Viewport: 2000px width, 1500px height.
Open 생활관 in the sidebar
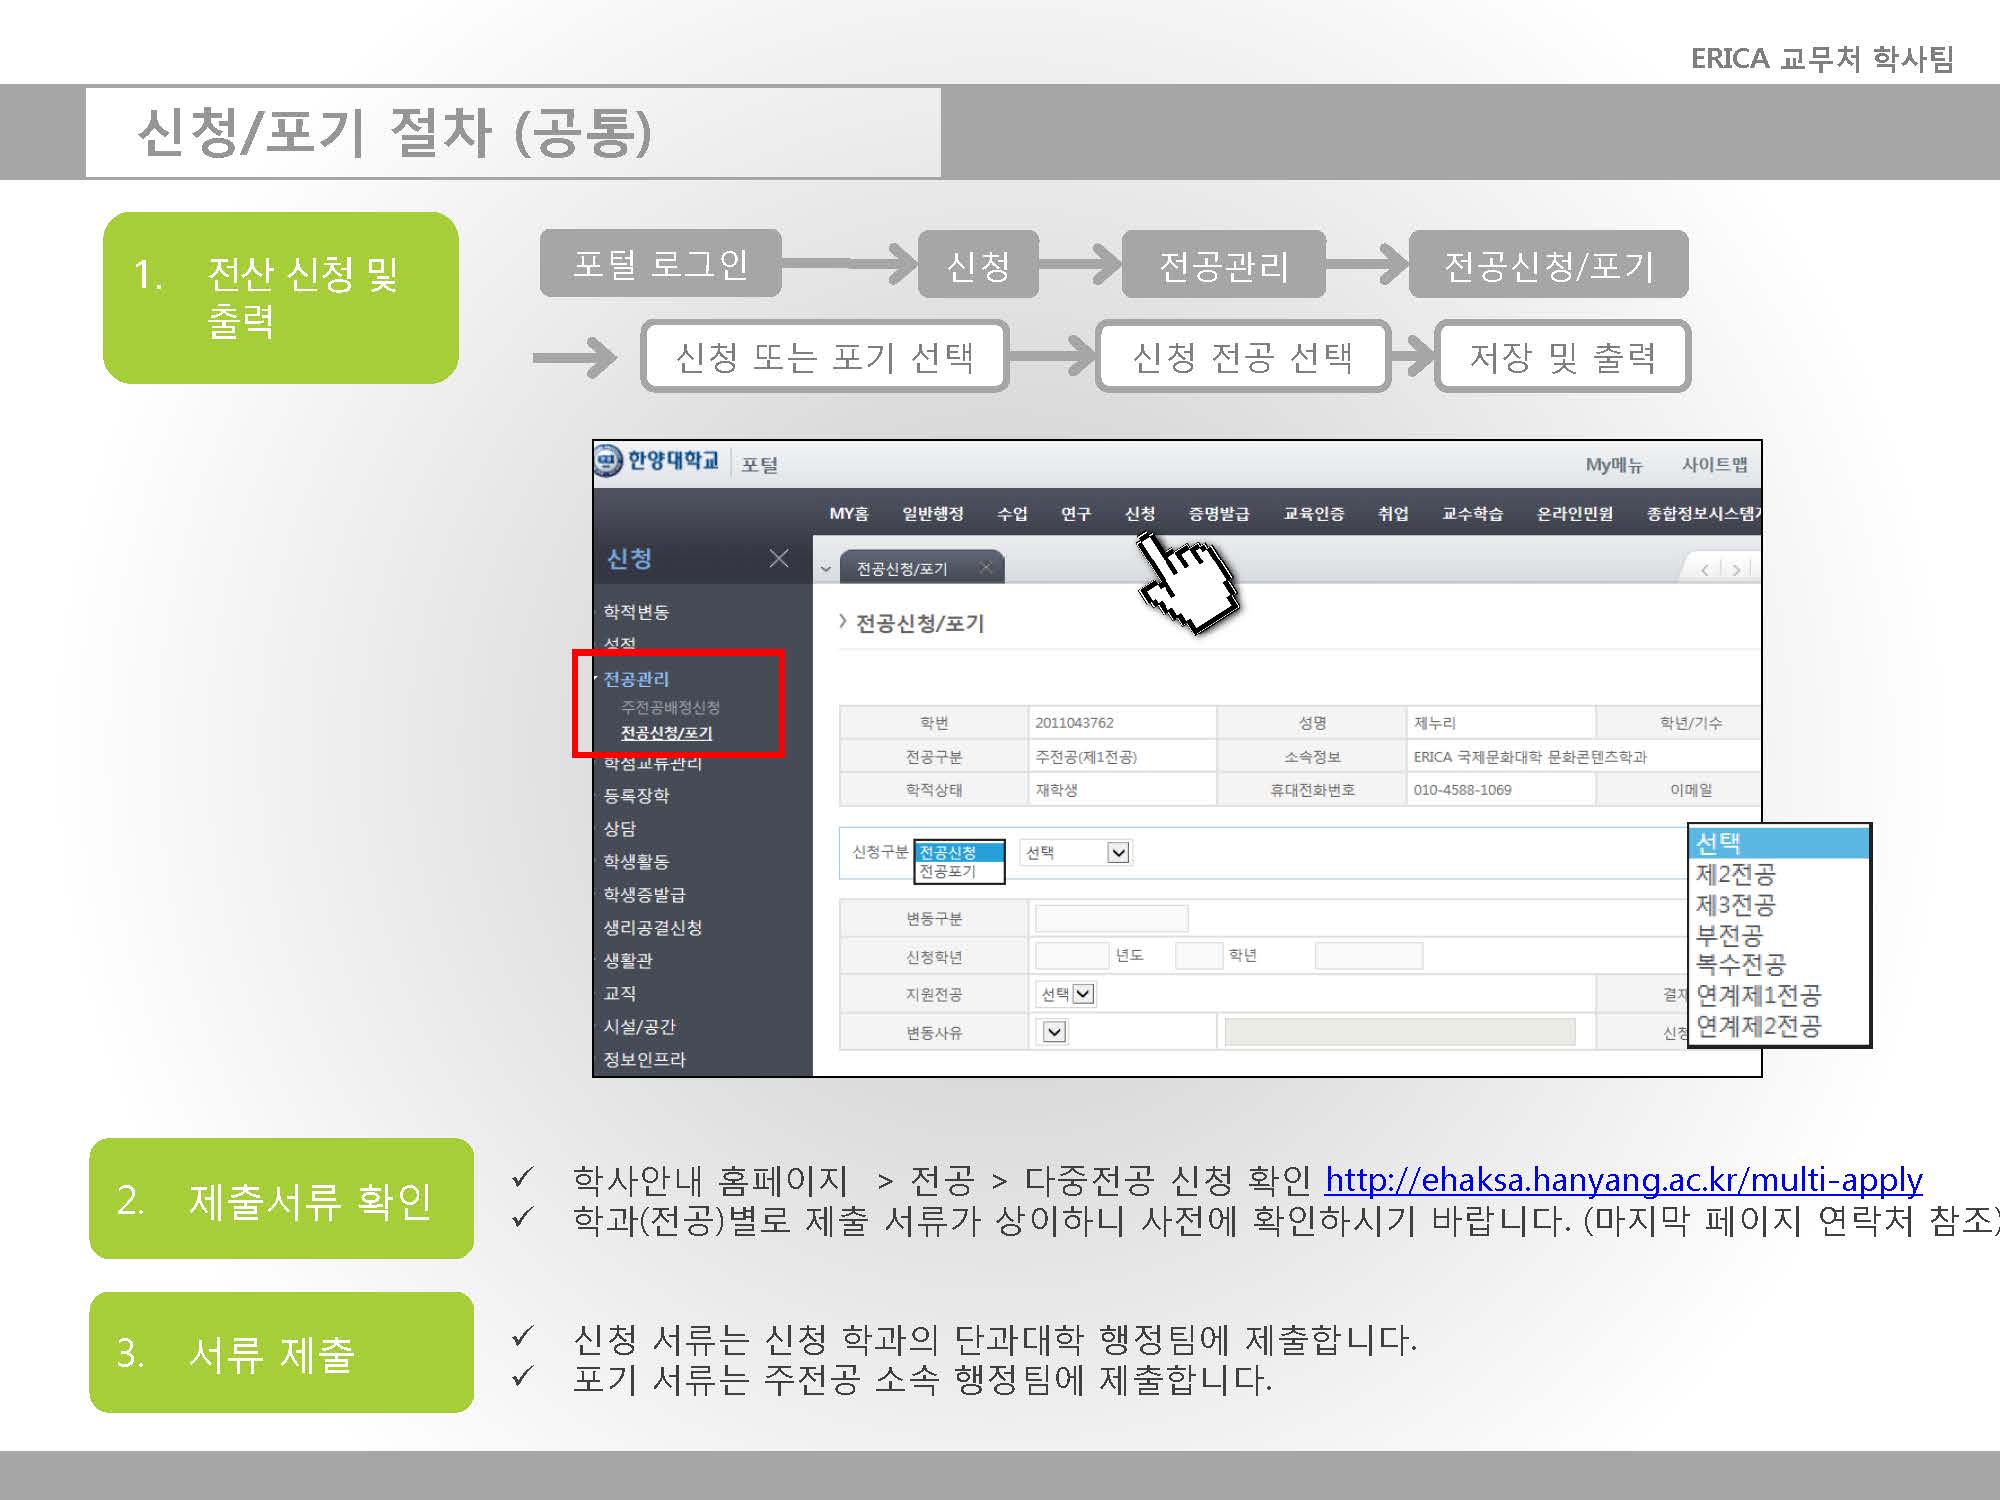pos(628,961)
